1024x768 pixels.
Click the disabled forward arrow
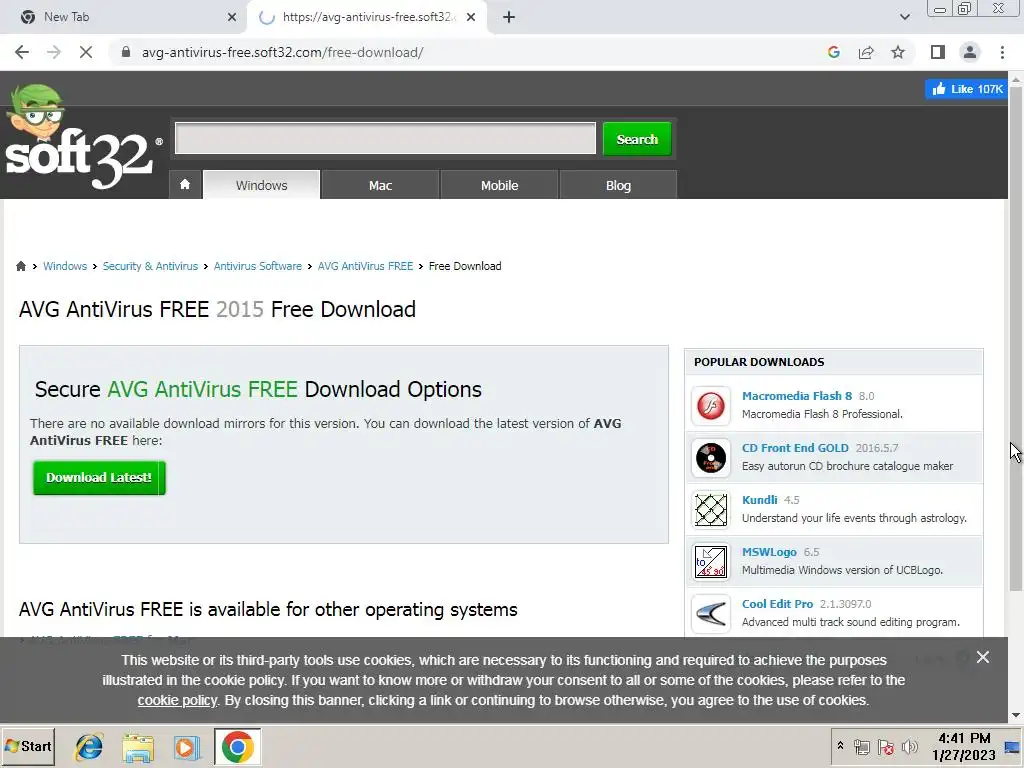tap(54, 52)
